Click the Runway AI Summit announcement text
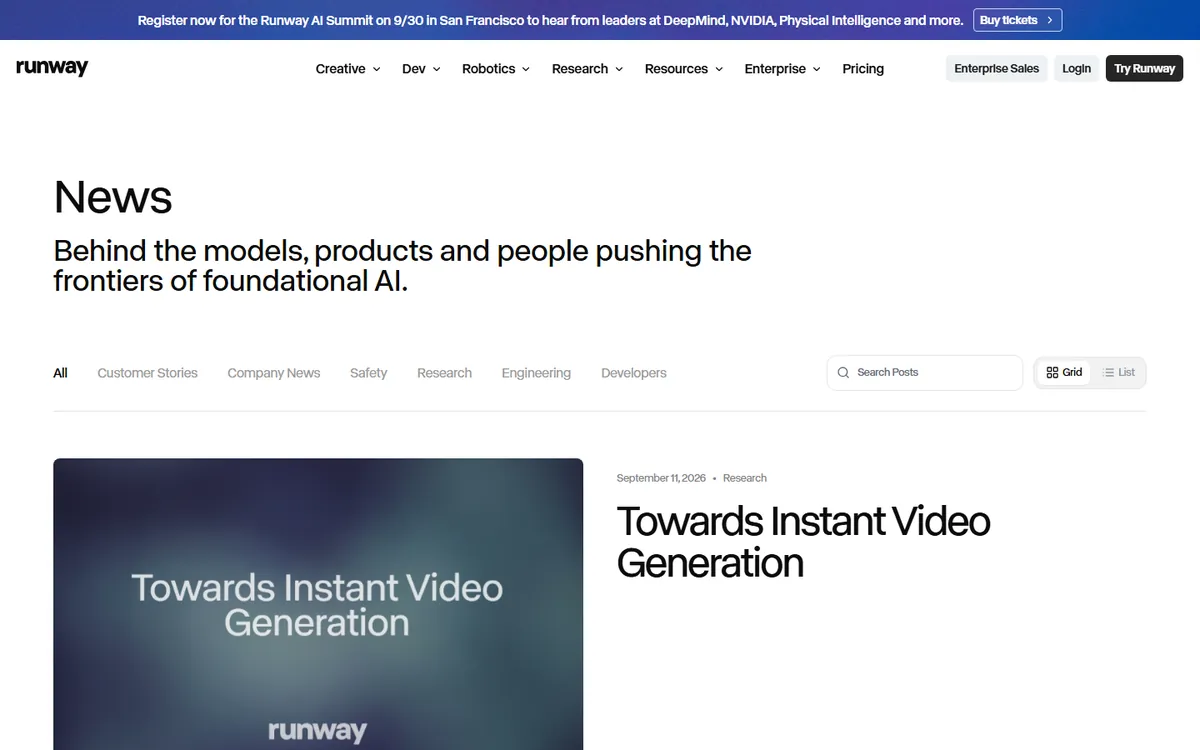This screenshot has height=750, width=1200. coord(550,20)
